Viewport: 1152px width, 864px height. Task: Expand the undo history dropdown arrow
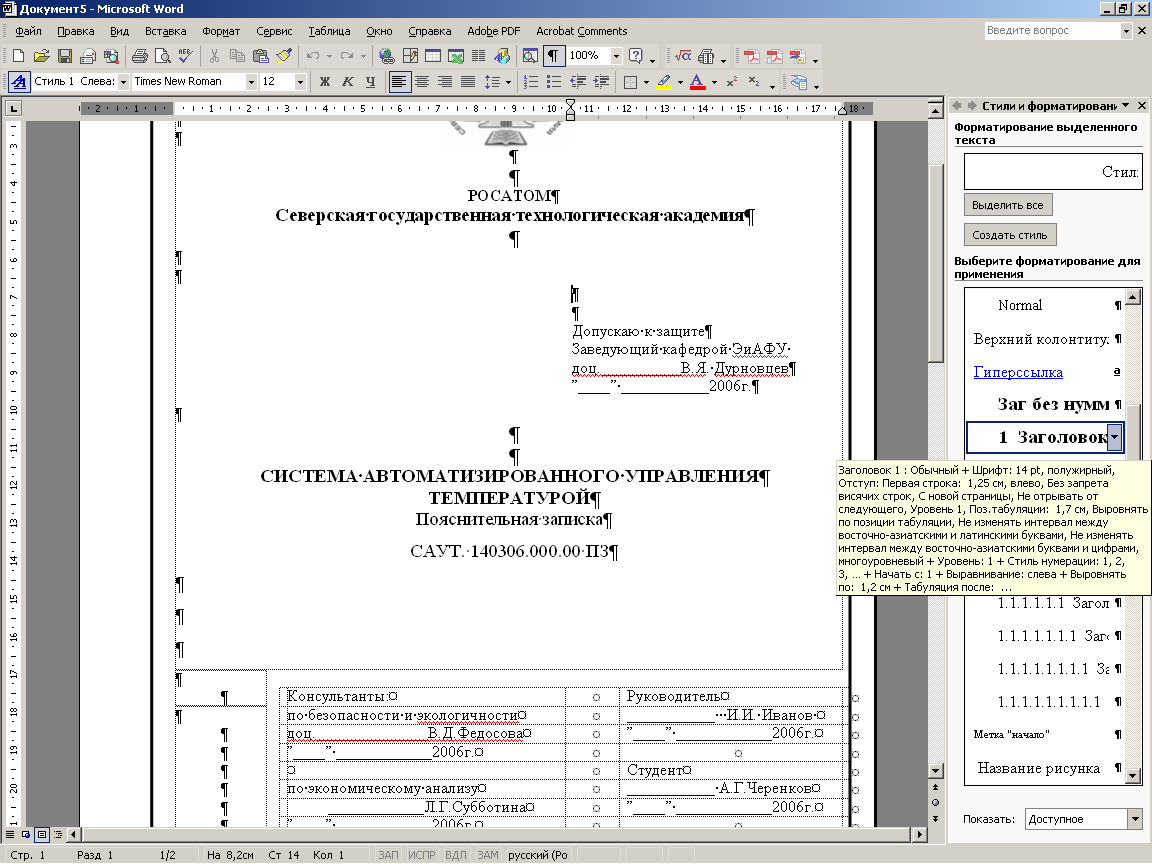click(329, 56)
